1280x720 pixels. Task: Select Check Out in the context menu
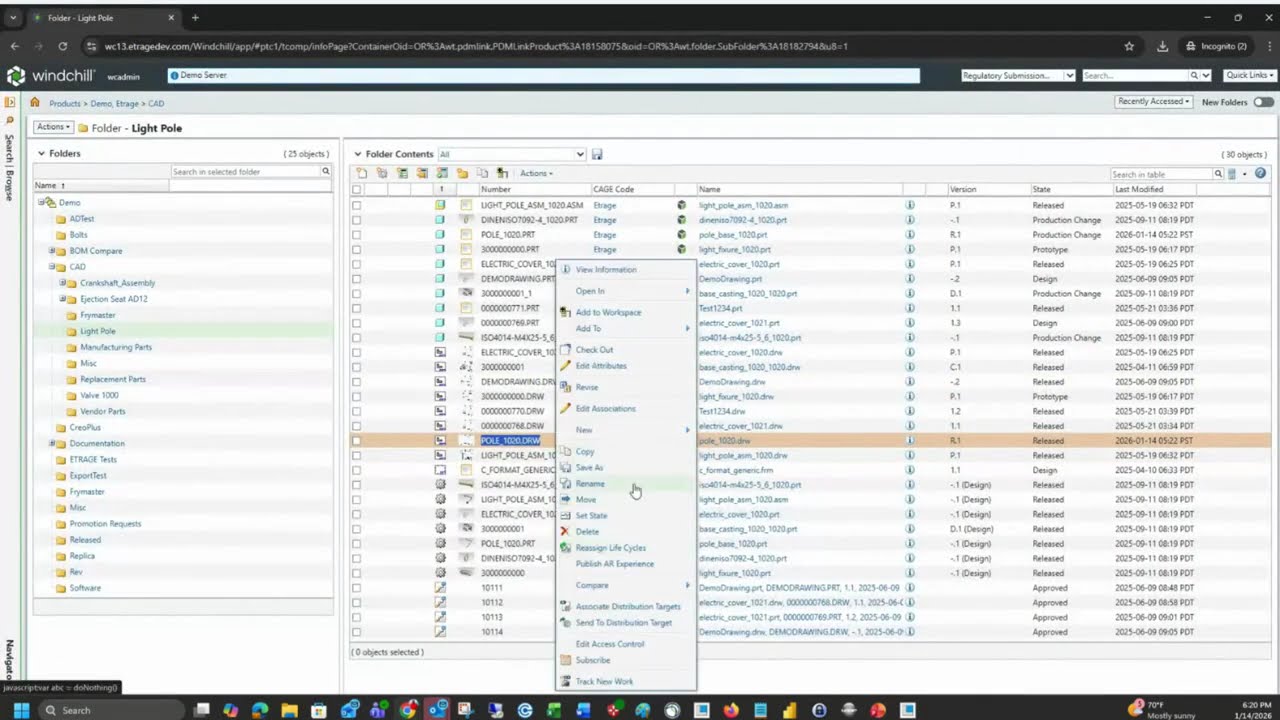pos(594,350)
